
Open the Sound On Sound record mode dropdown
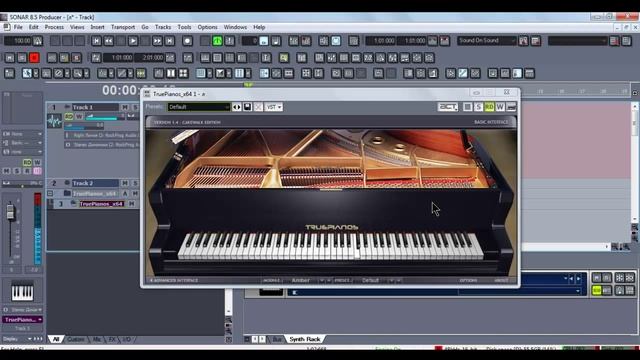coord(487,40)
